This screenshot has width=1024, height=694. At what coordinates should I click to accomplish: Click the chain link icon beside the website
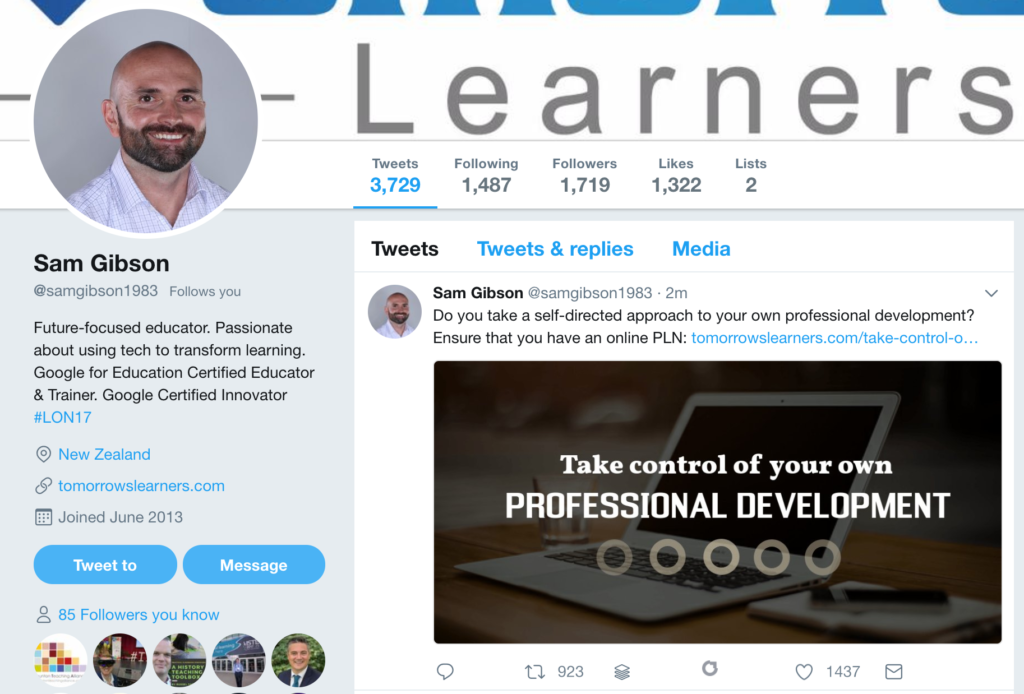pos(43,485)
